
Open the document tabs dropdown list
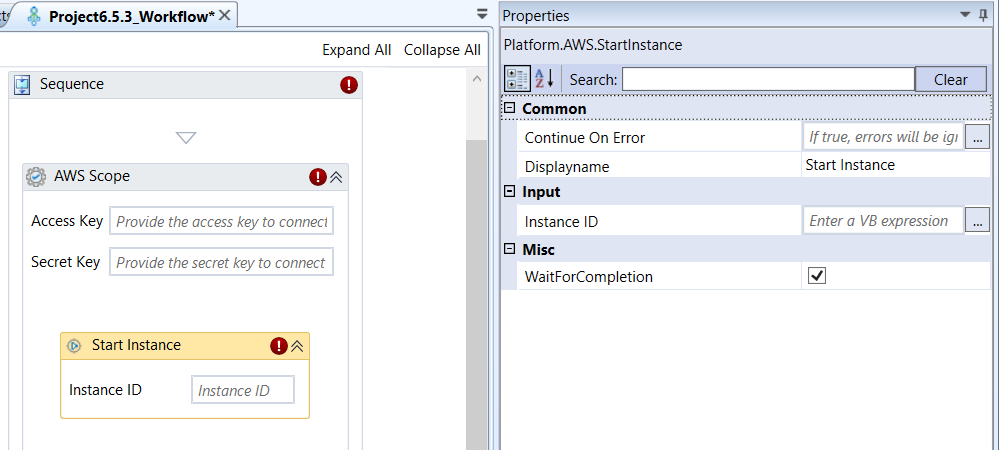click(482, 14)
